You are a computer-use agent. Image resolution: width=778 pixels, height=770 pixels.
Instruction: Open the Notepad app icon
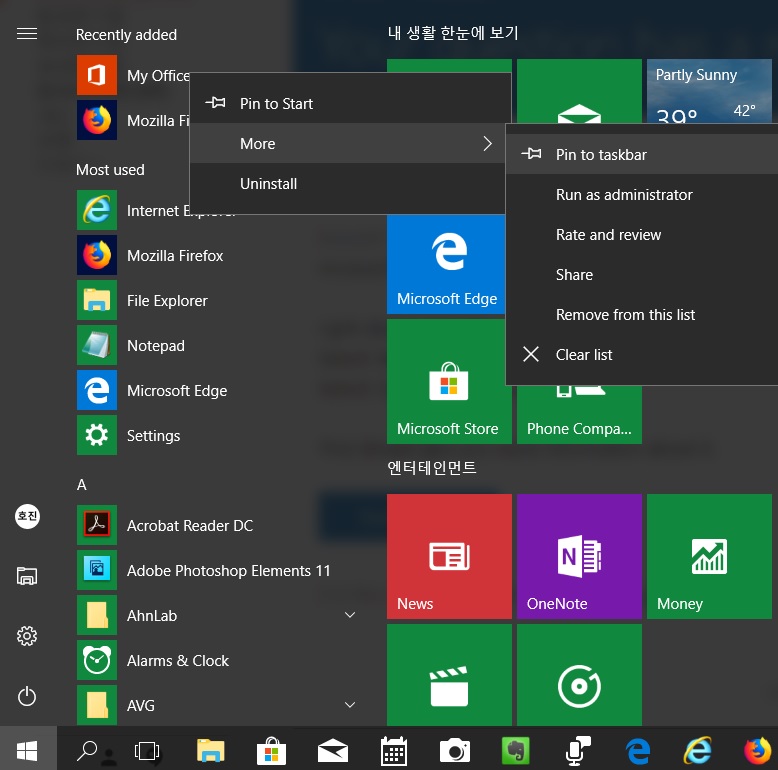coord(97,345)
